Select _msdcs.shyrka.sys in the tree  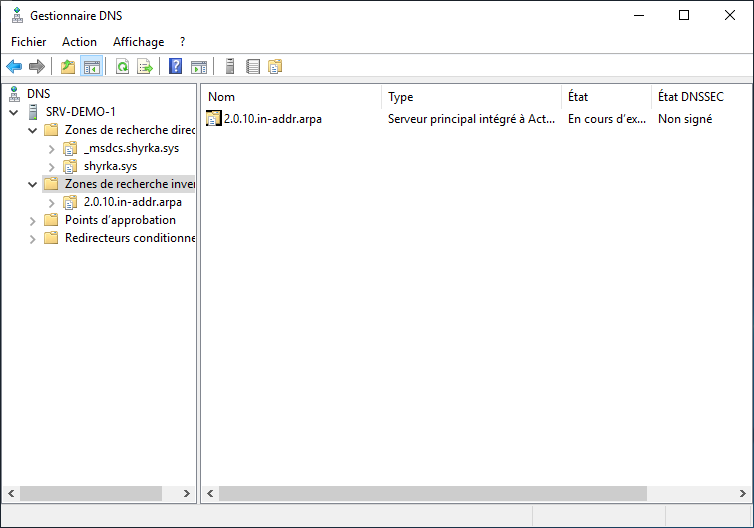pos(131,148)
